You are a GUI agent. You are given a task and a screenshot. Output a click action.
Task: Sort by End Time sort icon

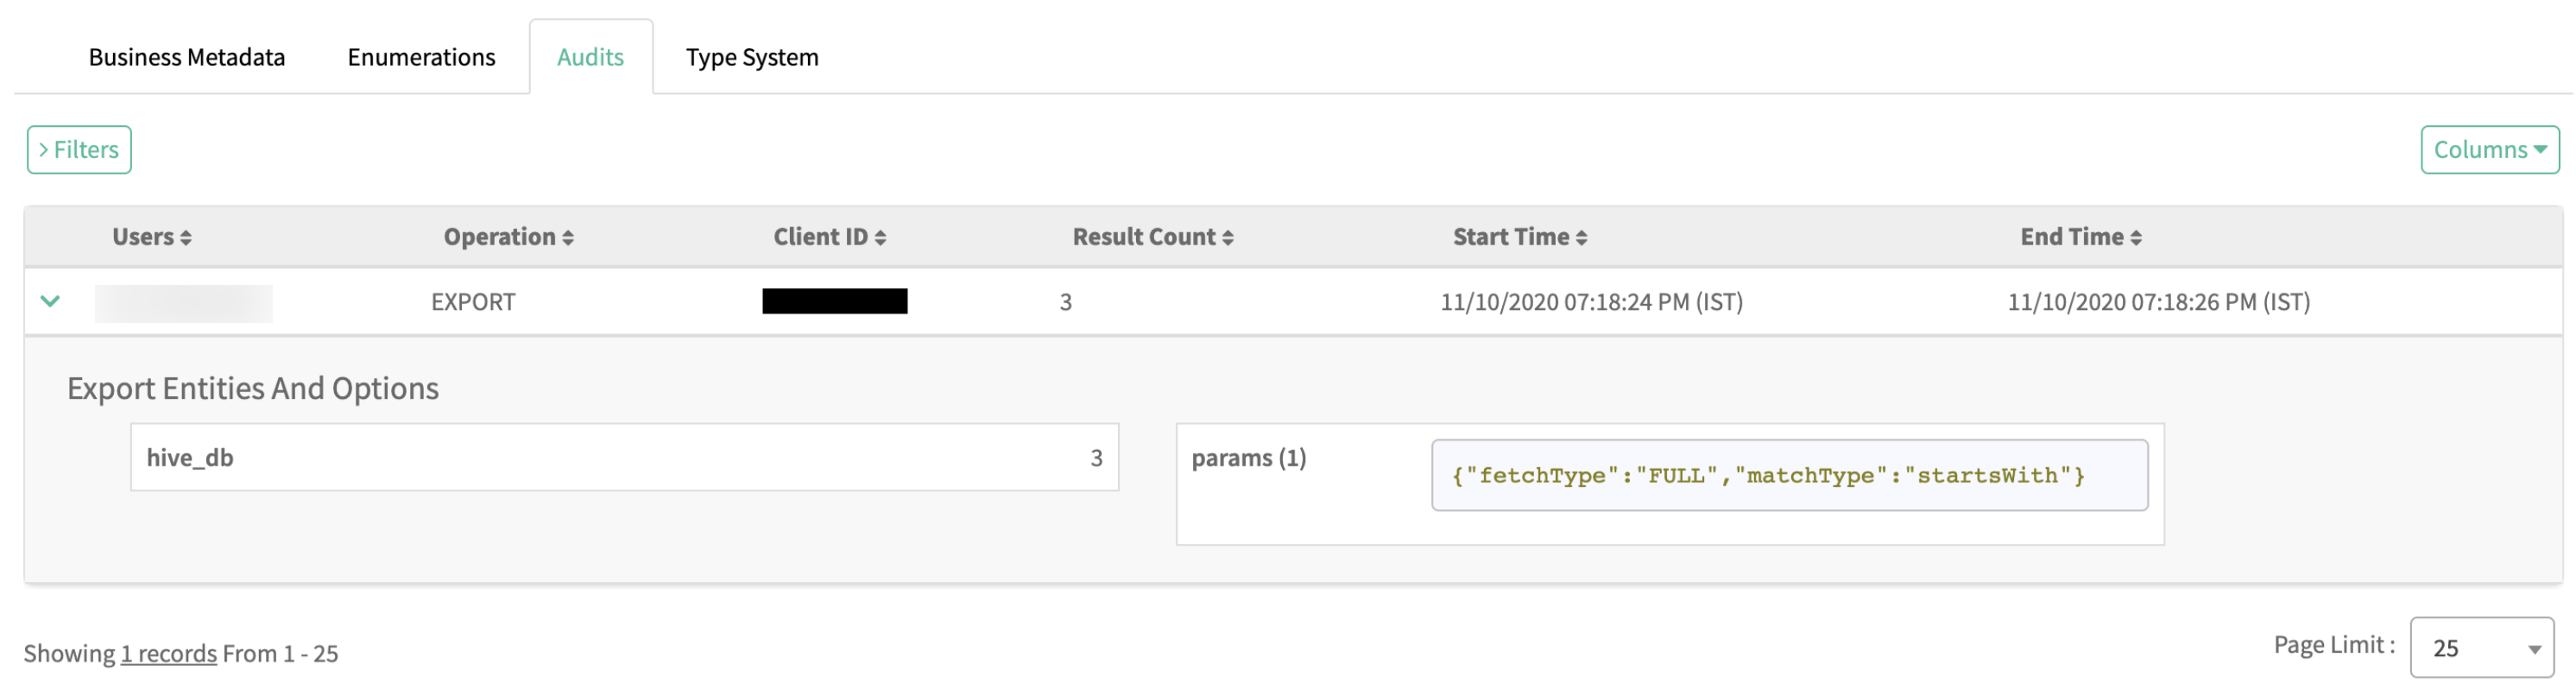pos(2136,238)
